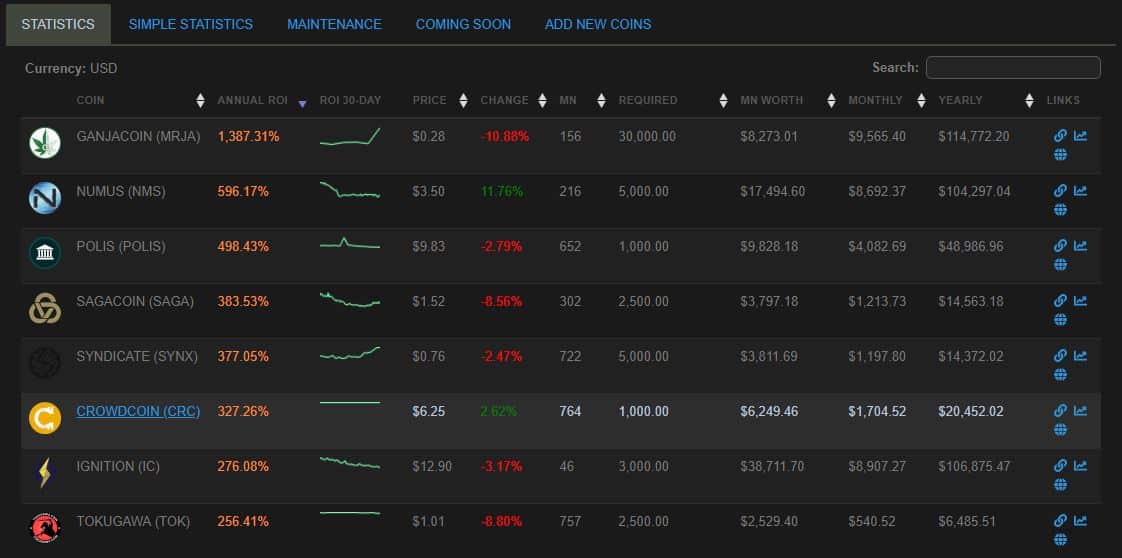Sort table by YEARLY column arrows
The image size is (1122, 558).
click(x=1030, y=101)
